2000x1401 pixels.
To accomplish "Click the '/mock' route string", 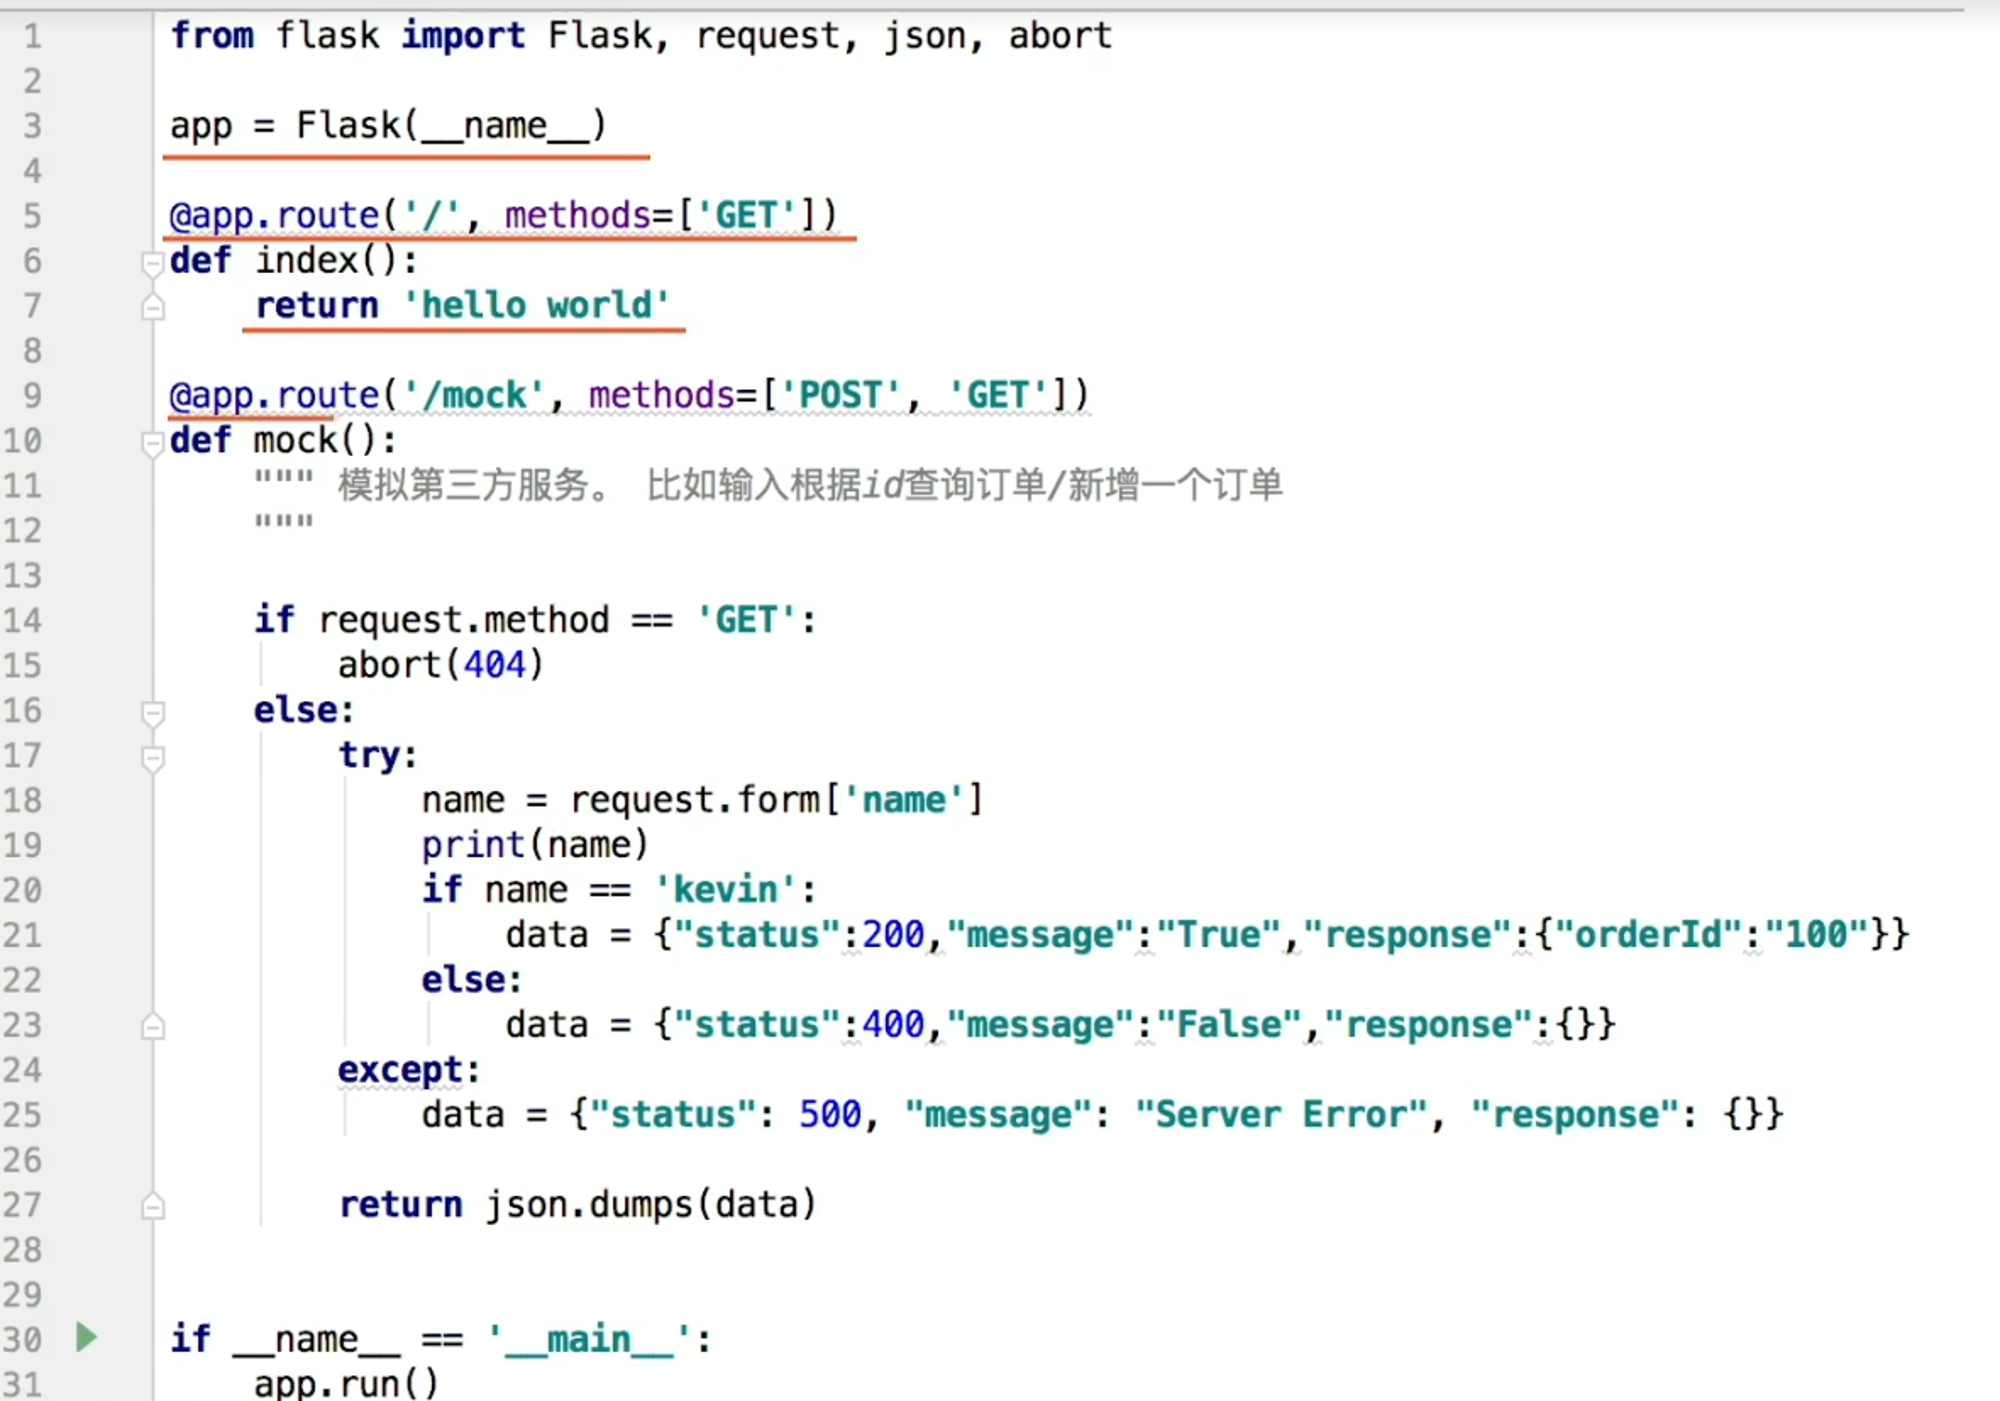I will coord(474,396).
